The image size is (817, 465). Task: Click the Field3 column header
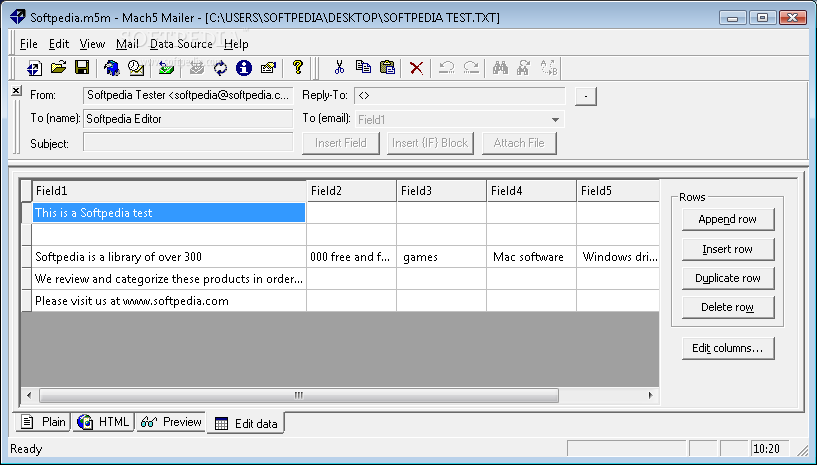[x=442, y=191]
